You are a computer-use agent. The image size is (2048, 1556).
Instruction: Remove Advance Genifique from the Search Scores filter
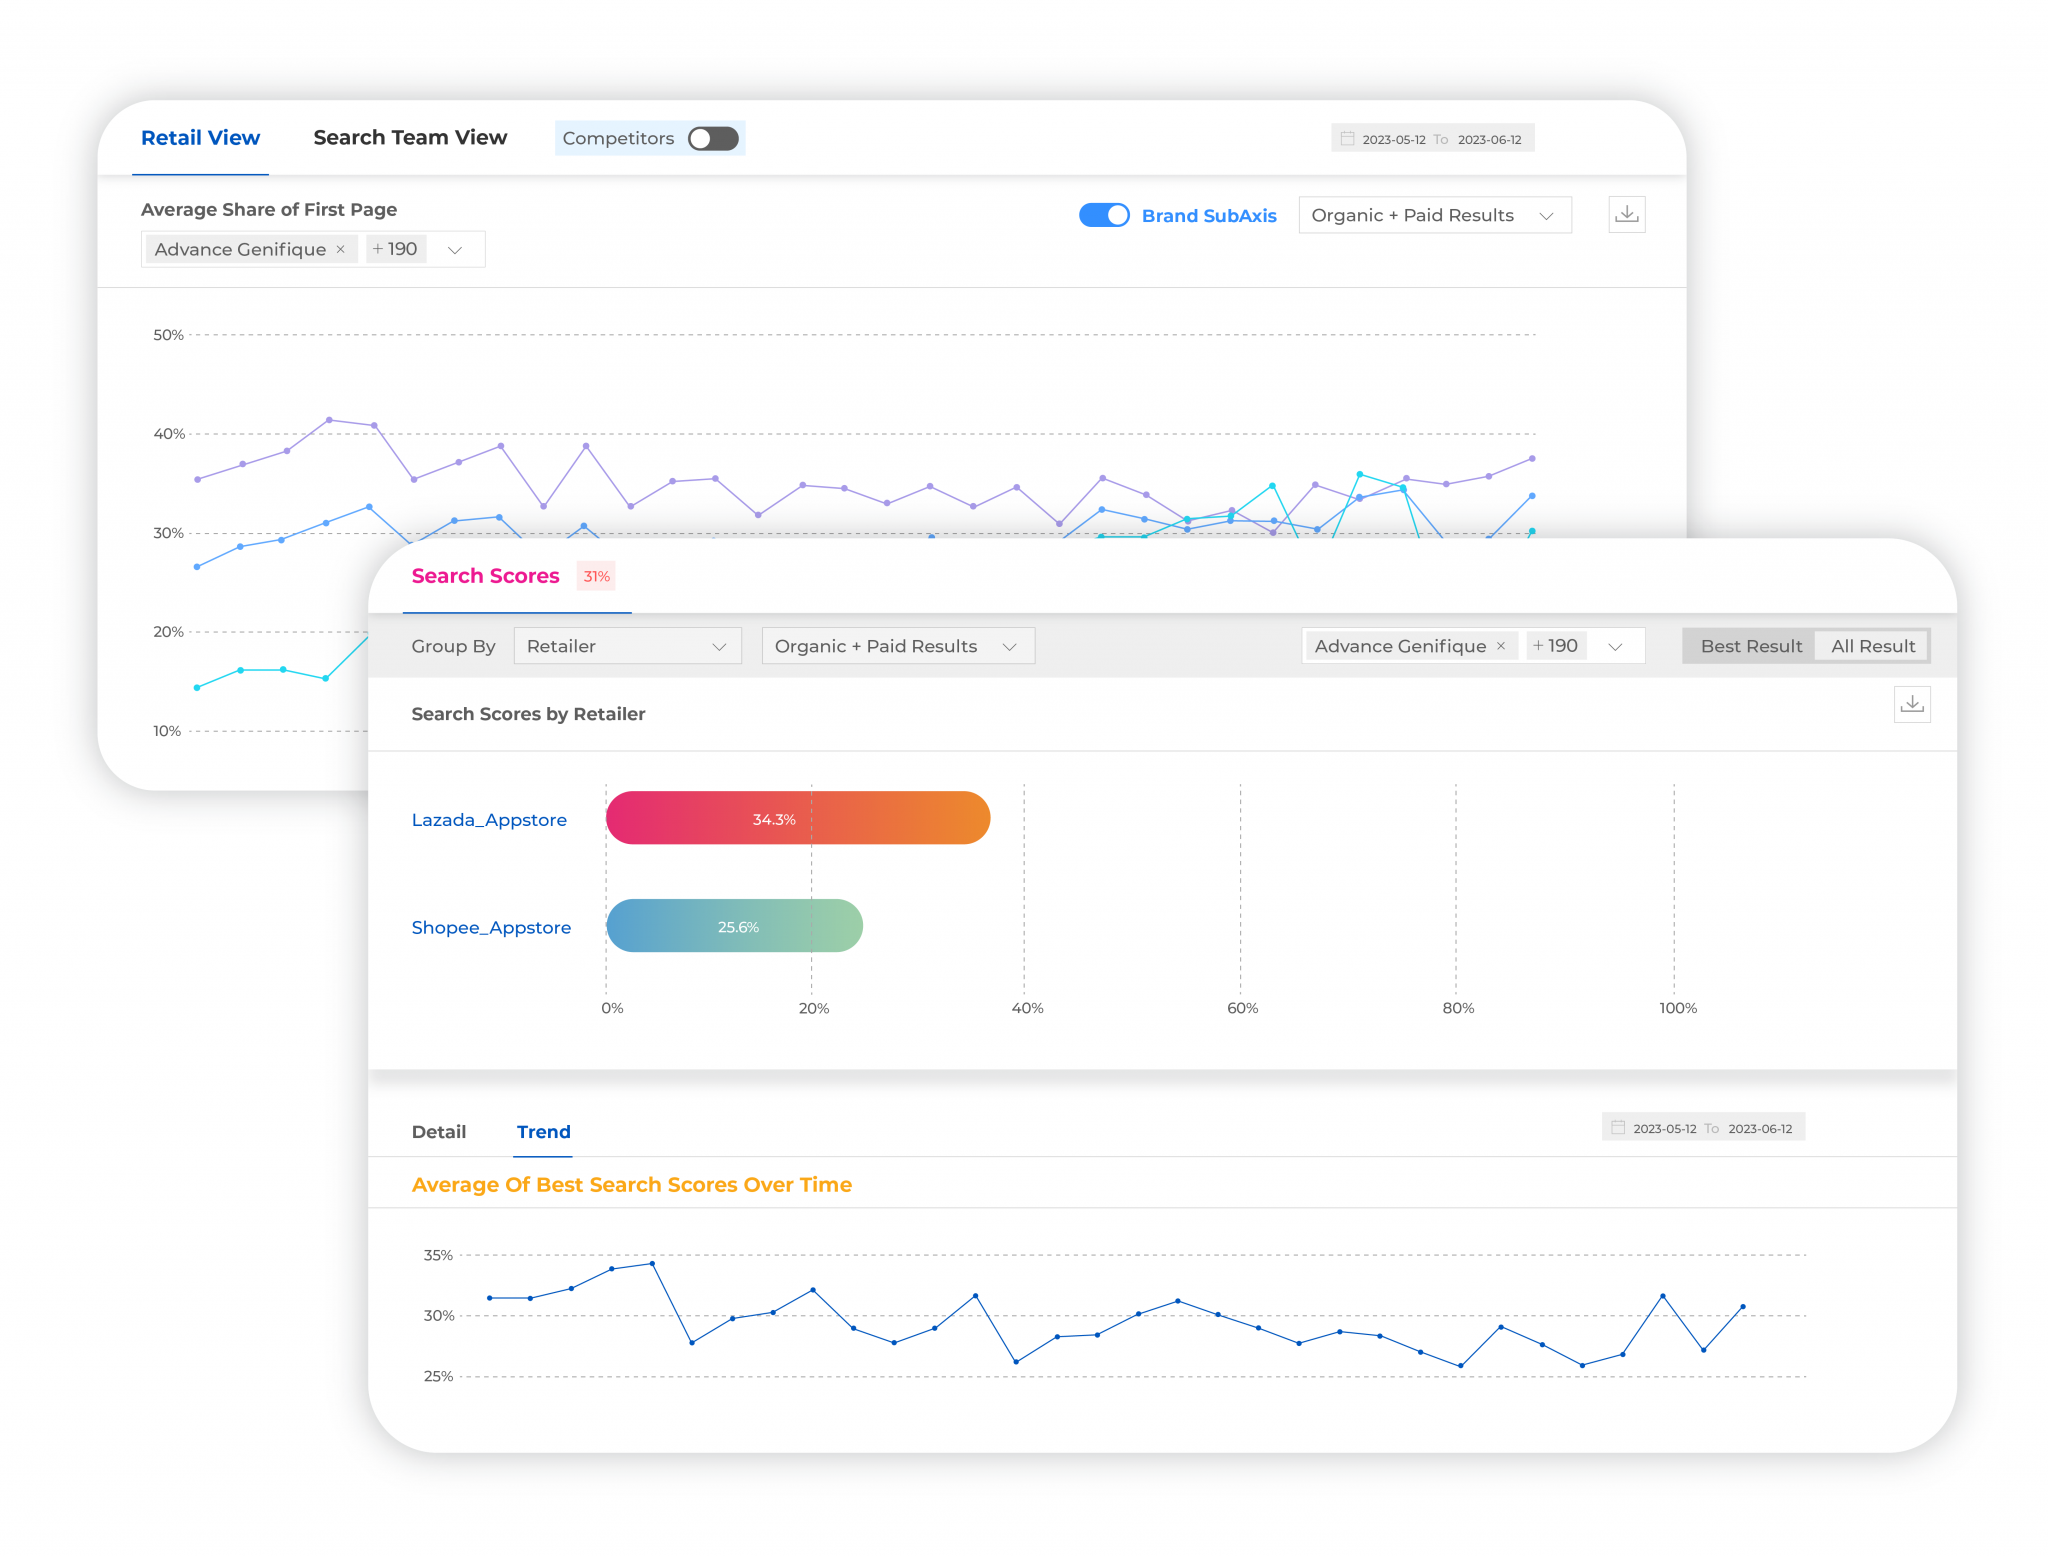1501,646
